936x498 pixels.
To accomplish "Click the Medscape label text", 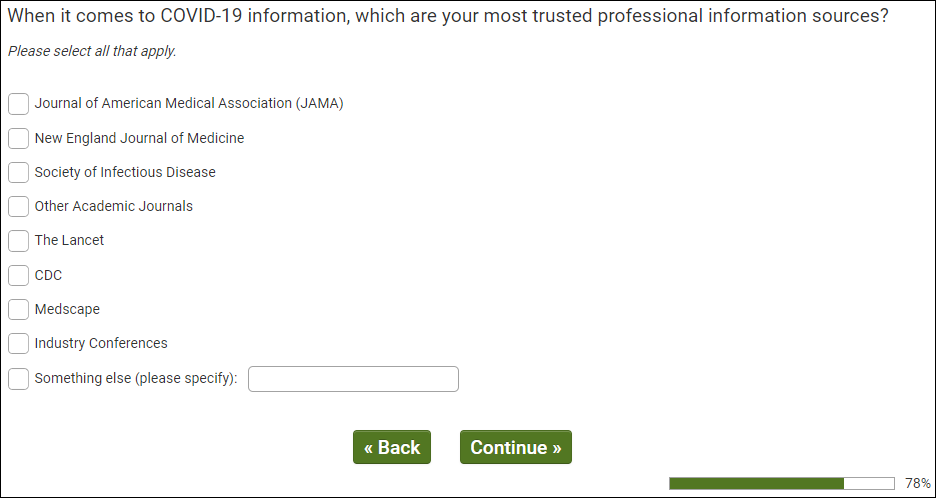I will pyautogui.click(x=67, y=309).
